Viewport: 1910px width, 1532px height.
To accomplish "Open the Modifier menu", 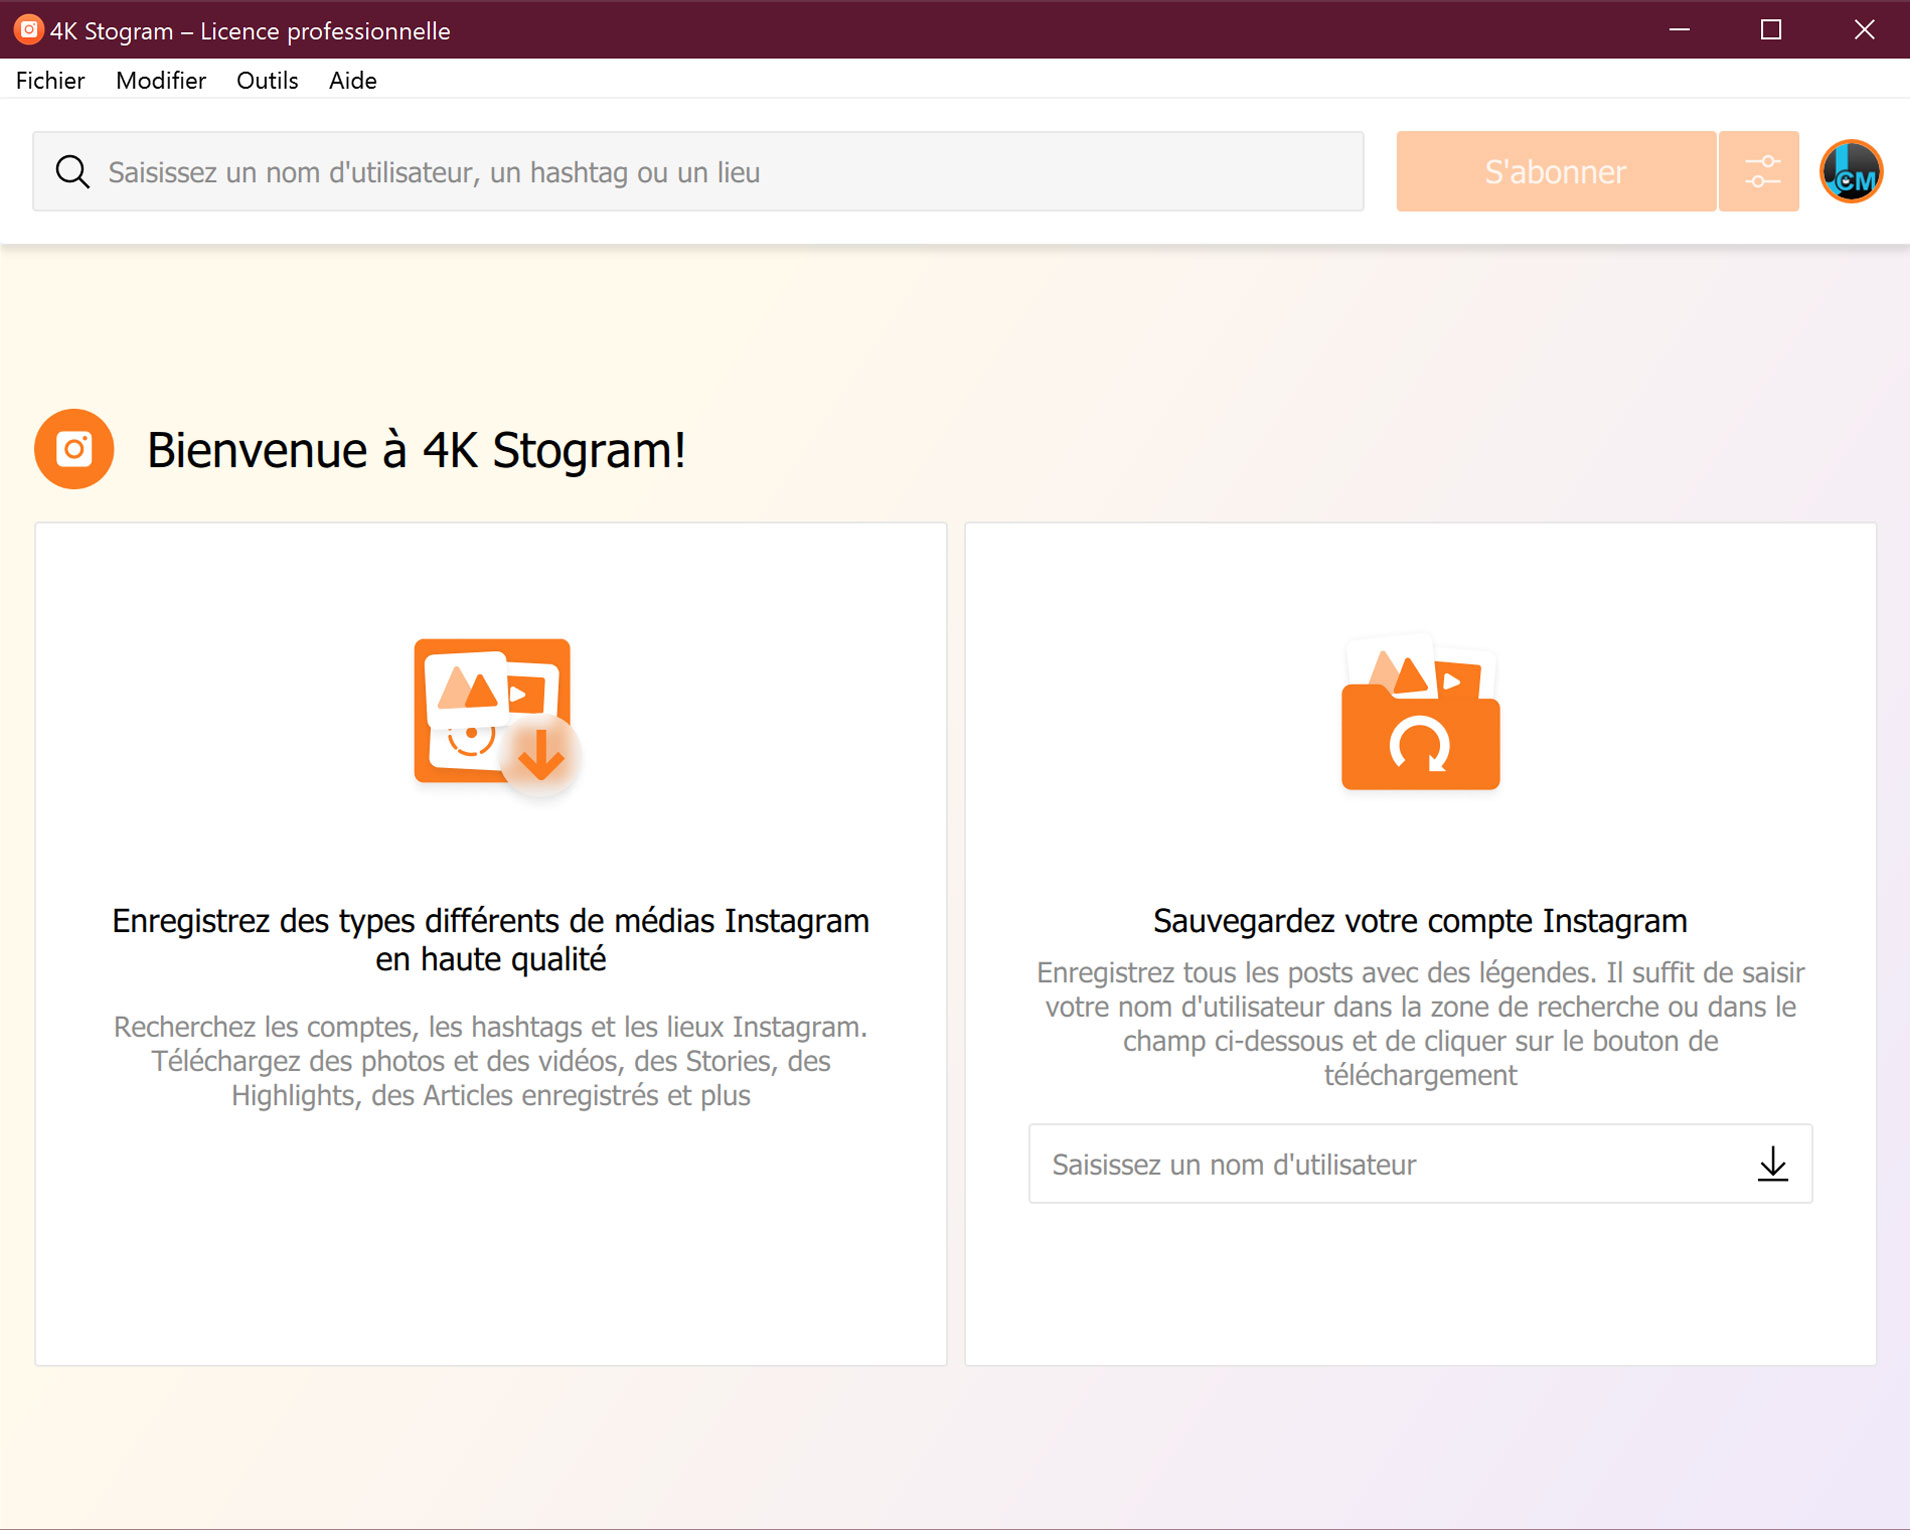I will pyautogui.click(x=161, y=80).
